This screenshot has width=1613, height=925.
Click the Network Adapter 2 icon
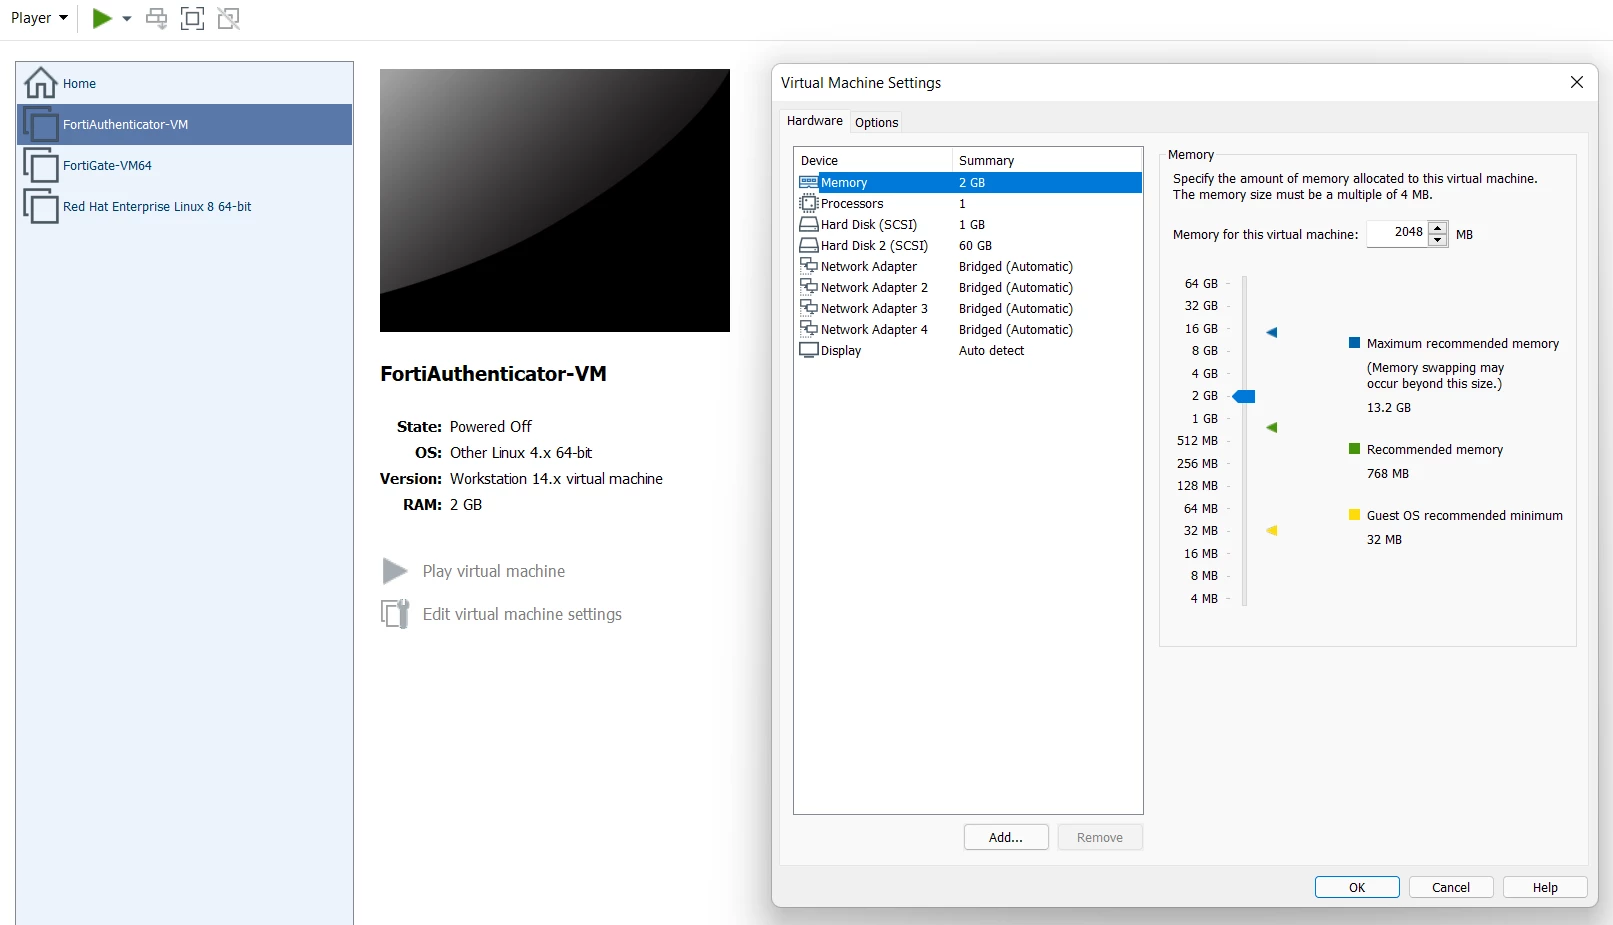click(808, 287)
